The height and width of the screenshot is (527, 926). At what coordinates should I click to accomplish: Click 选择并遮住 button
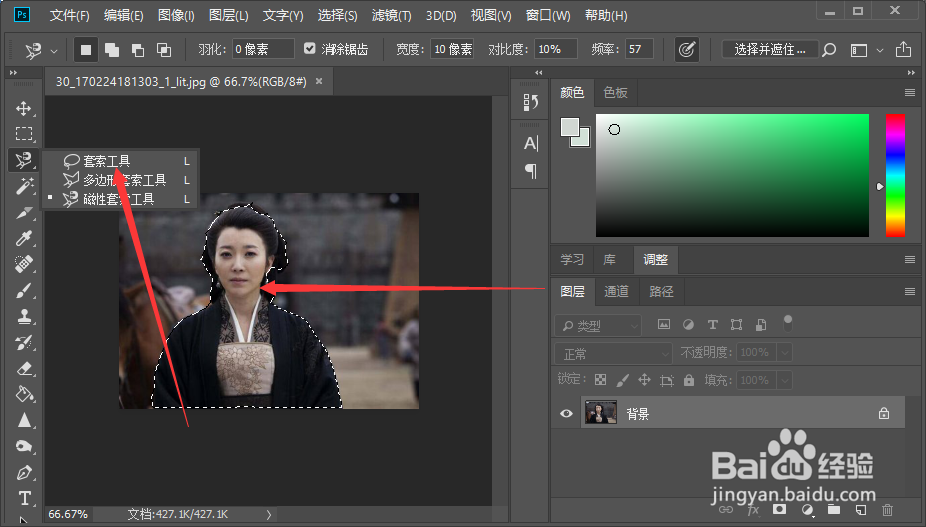(x=770, y=50)
